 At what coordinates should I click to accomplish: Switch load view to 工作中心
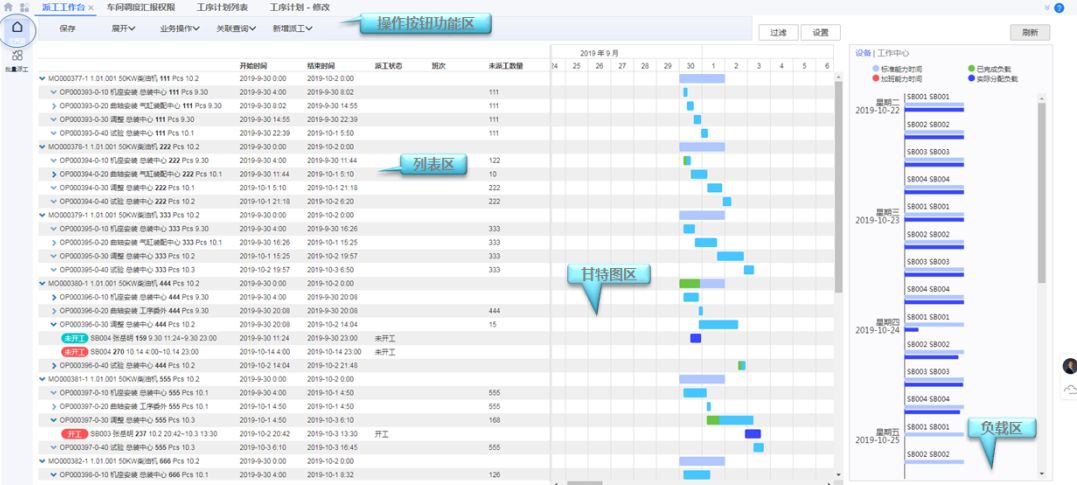[893, 53]
